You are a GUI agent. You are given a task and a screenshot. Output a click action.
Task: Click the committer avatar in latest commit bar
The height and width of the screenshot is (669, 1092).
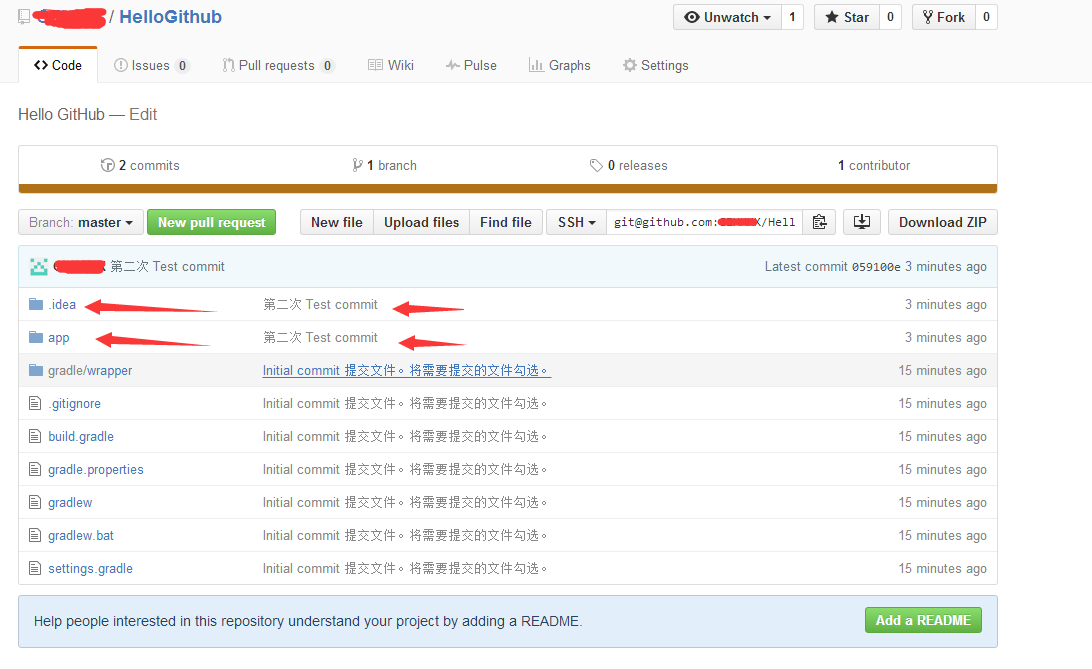click(39, 267)
